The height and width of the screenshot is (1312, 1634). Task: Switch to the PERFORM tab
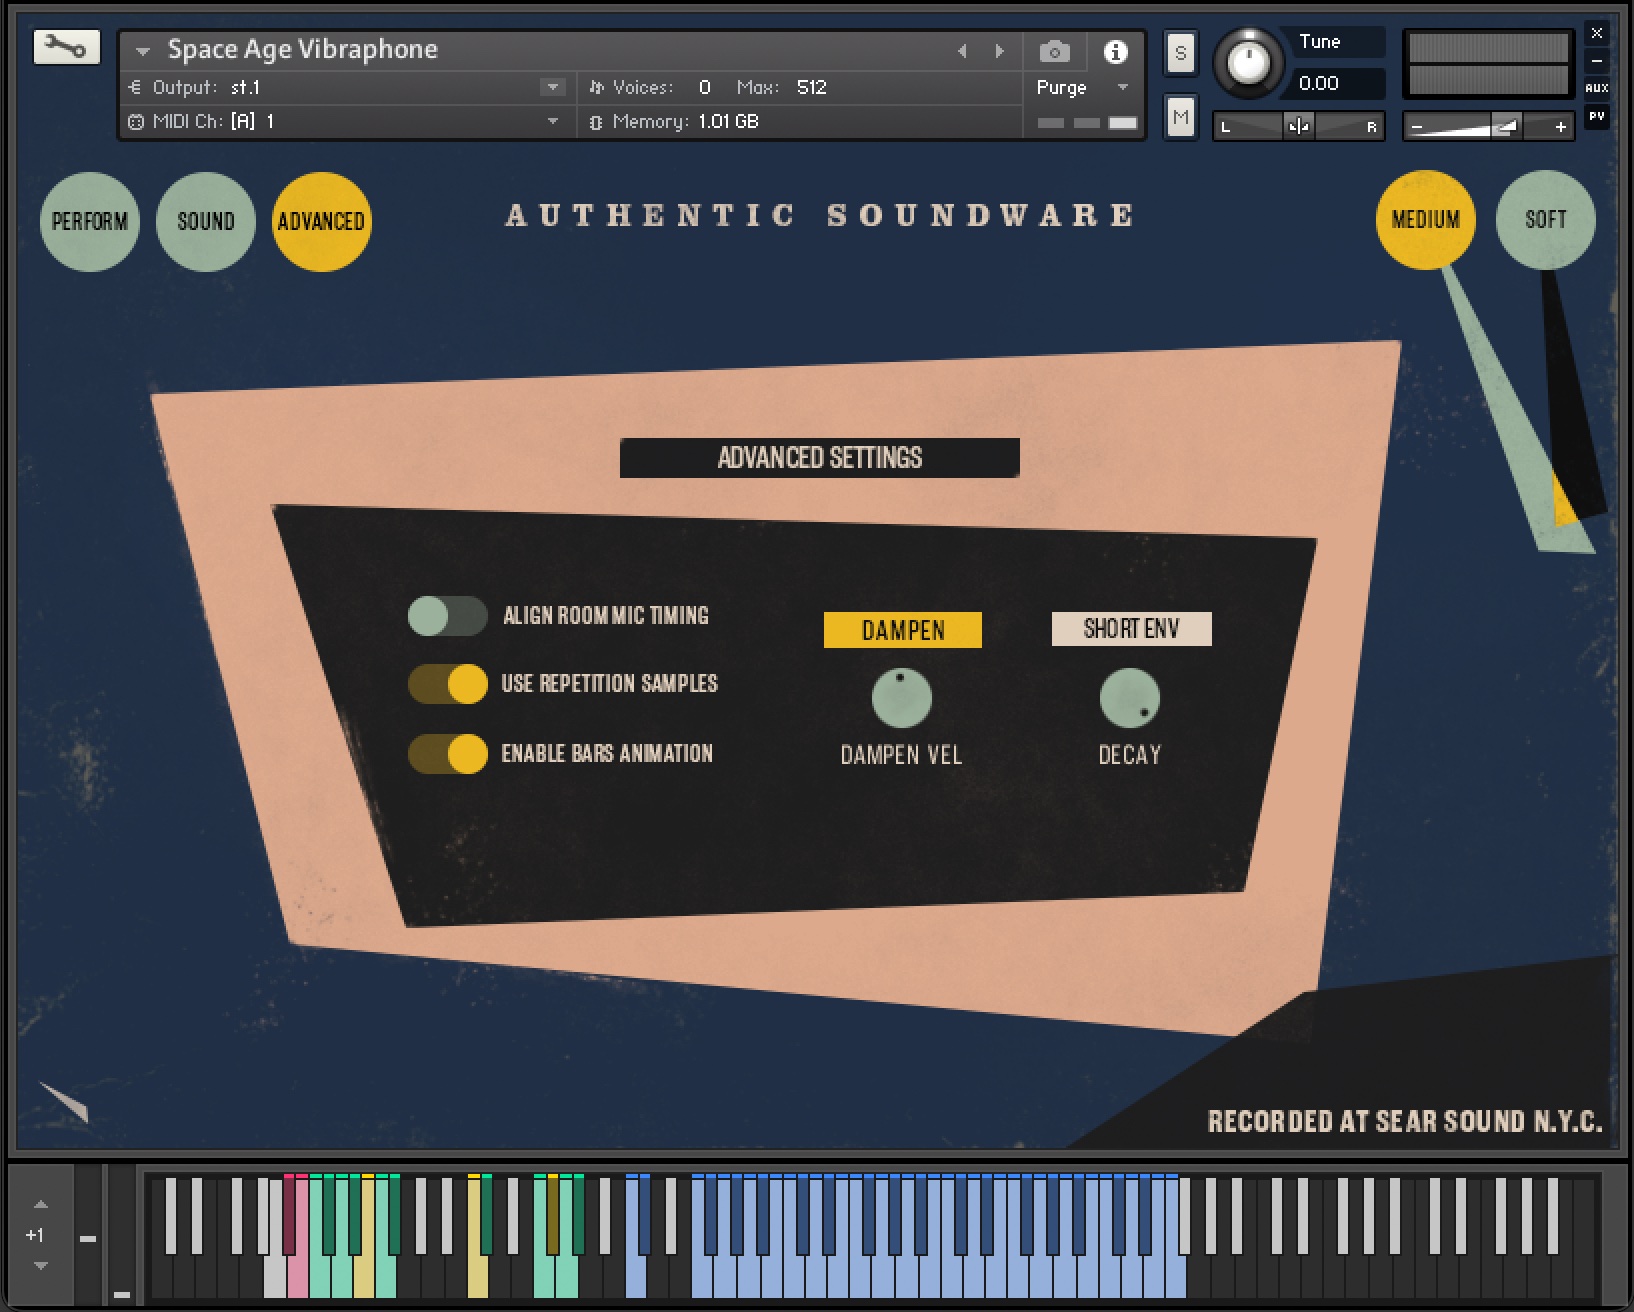point(90,221)
